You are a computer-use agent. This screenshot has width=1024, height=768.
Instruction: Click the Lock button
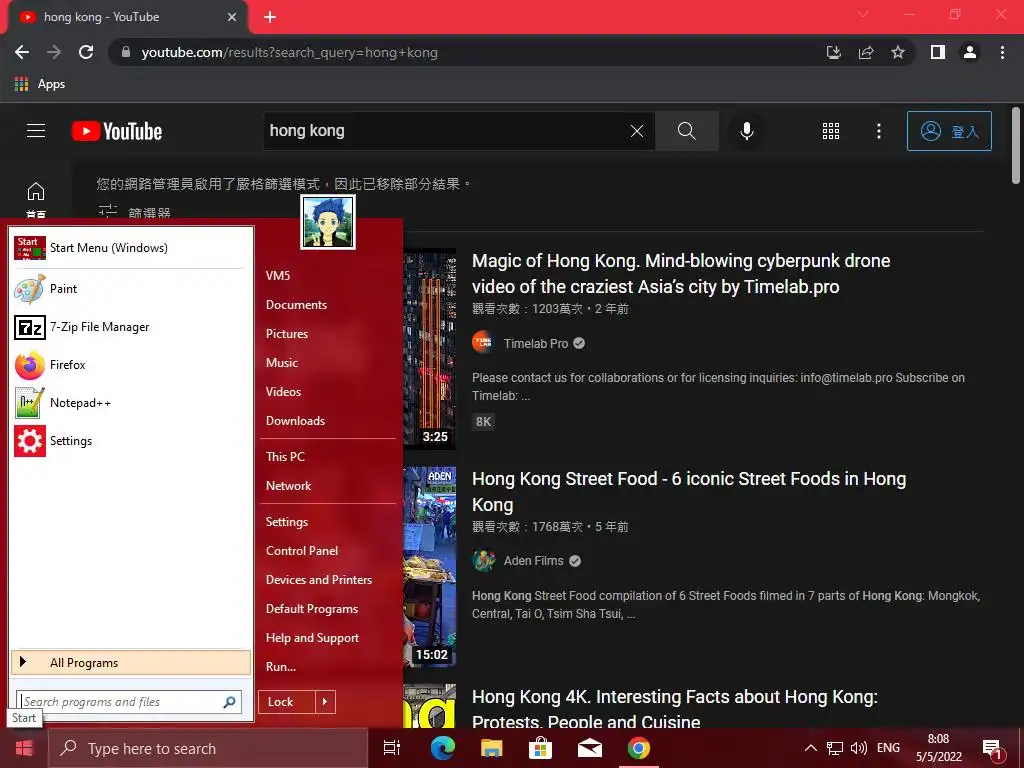pyautogui.click(x=286, y=702)
